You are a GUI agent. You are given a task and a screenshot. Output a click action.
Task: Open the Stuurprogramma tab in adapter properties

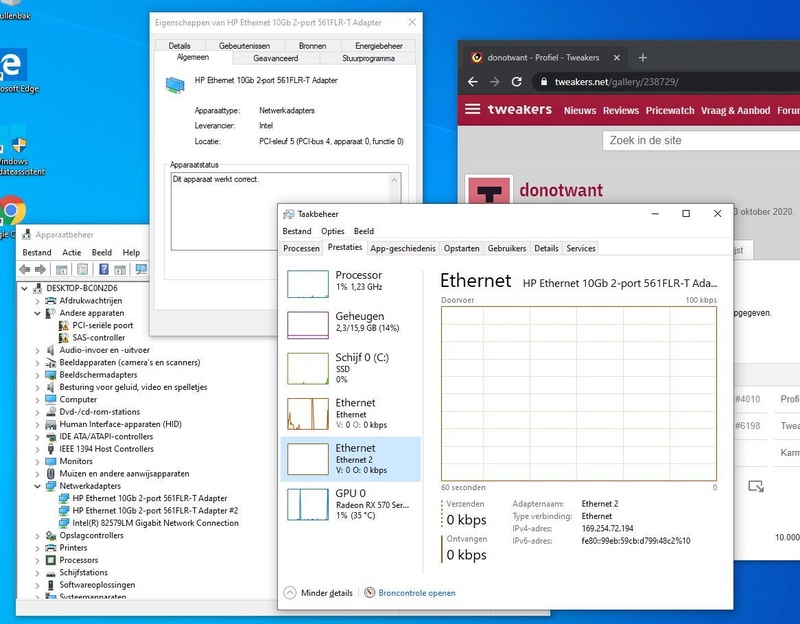click(x=368, y=58)
